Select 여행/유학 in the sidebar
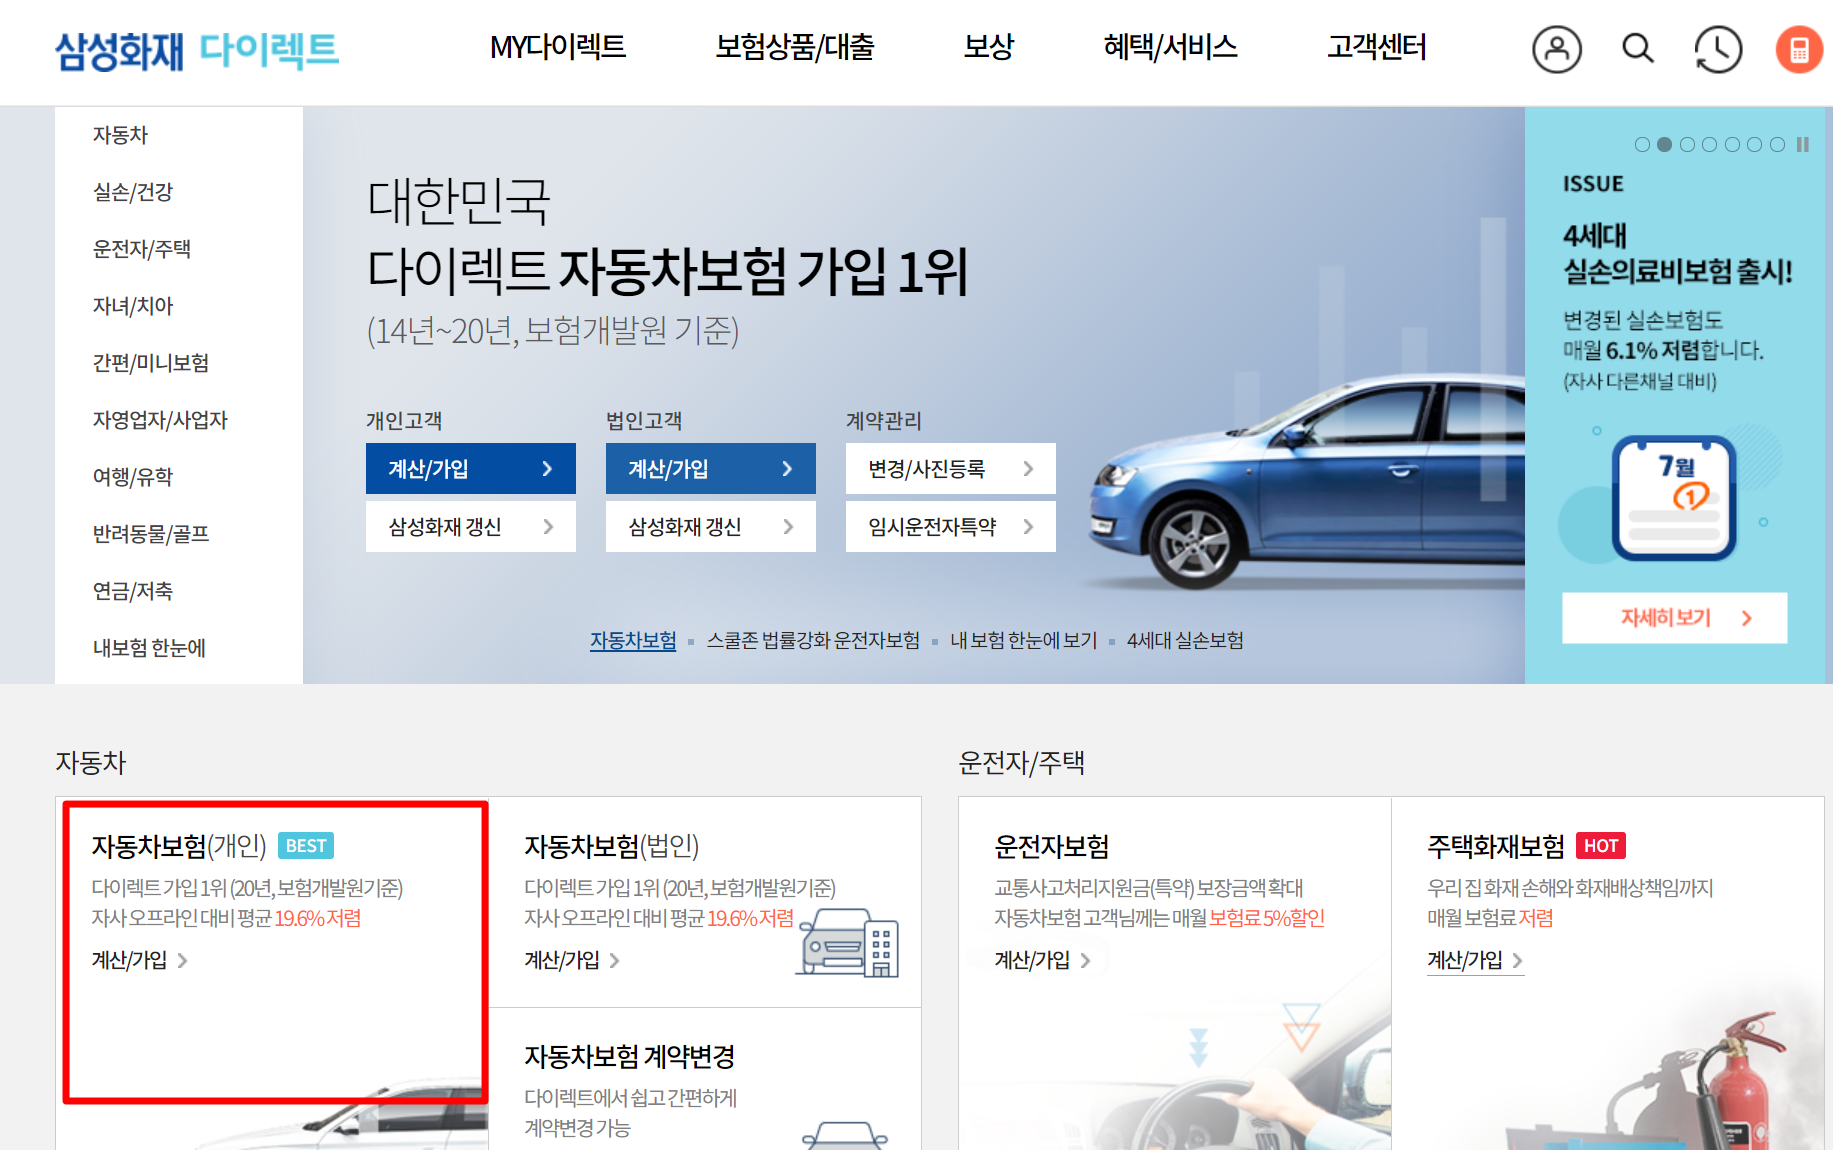Screen dimensions: 1833x1150 pos(133,477)
